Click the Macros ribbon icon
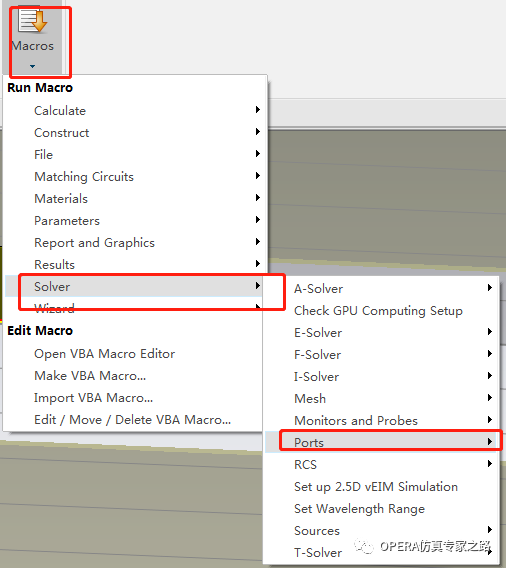Viewport: 506px width, 568px height. coord(33,21)
